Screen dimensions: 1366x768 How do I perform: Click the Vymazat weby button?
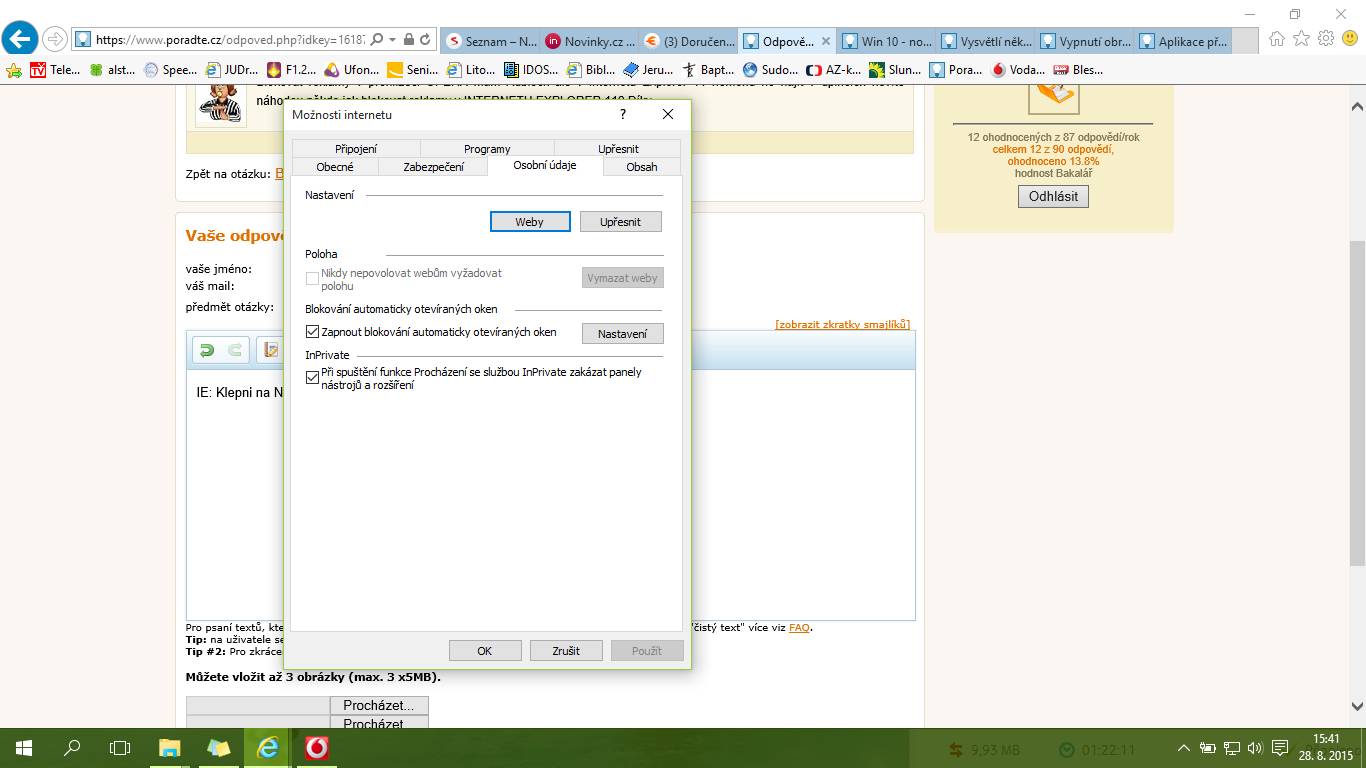coord(622,278)
